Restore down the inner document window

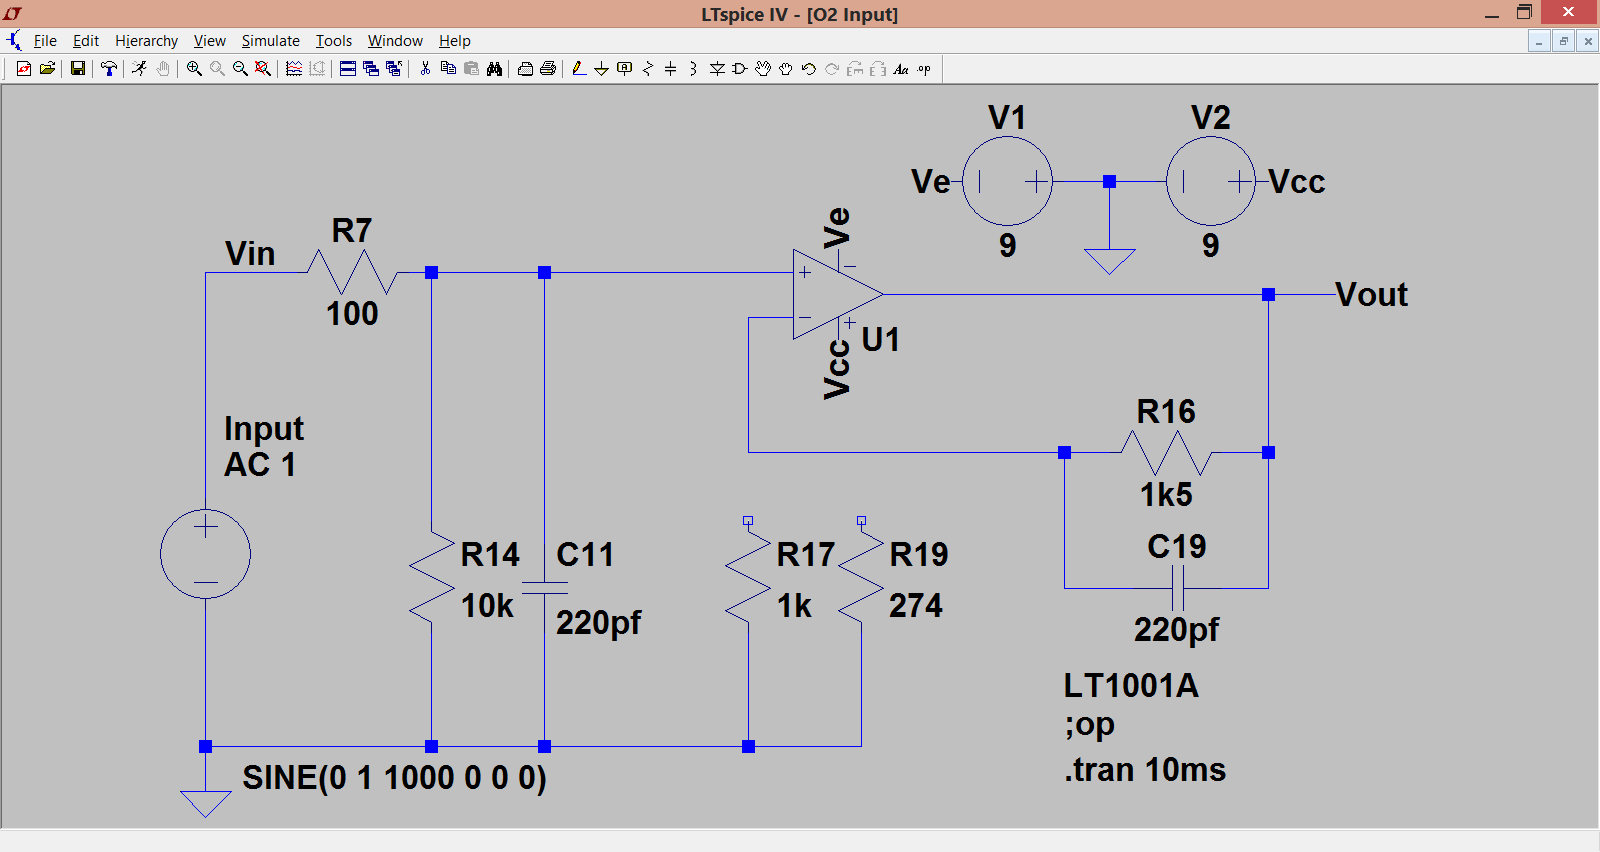(x=1563, y=41)
